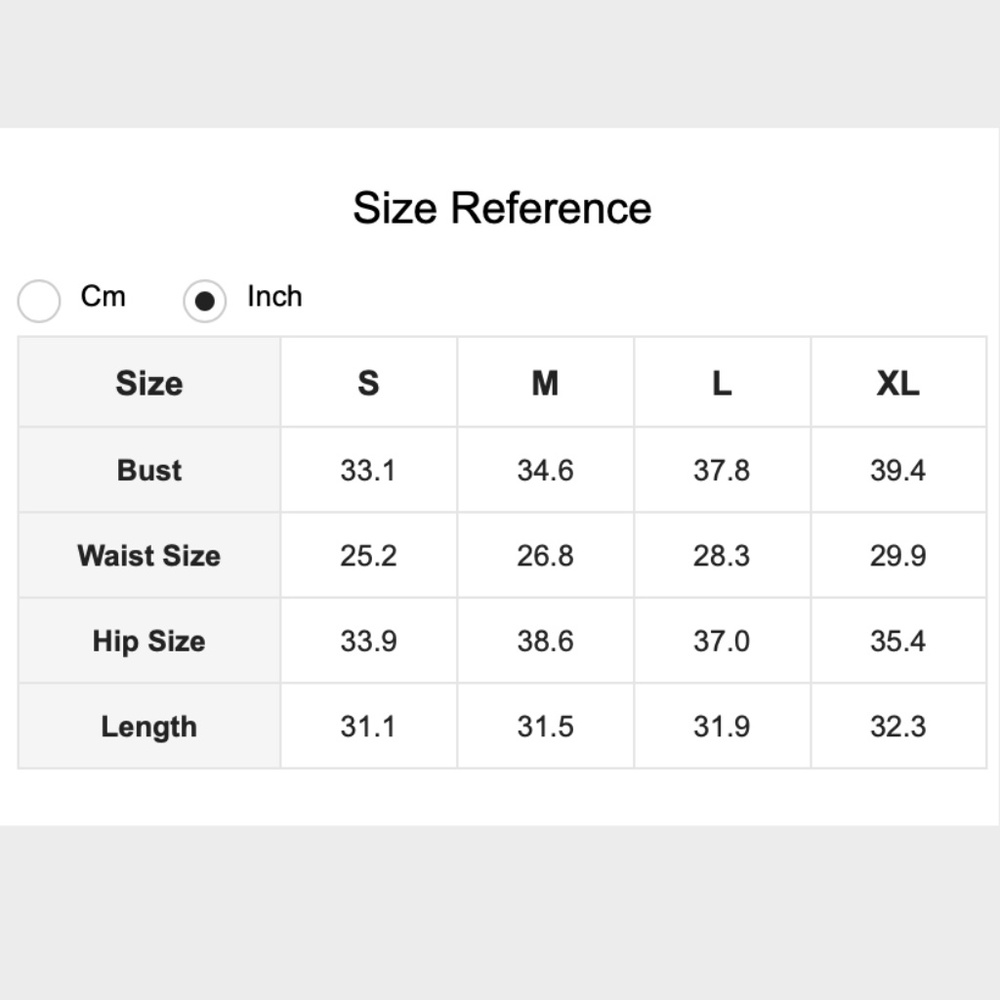Click the L size column header

click(x=721, y=383)
